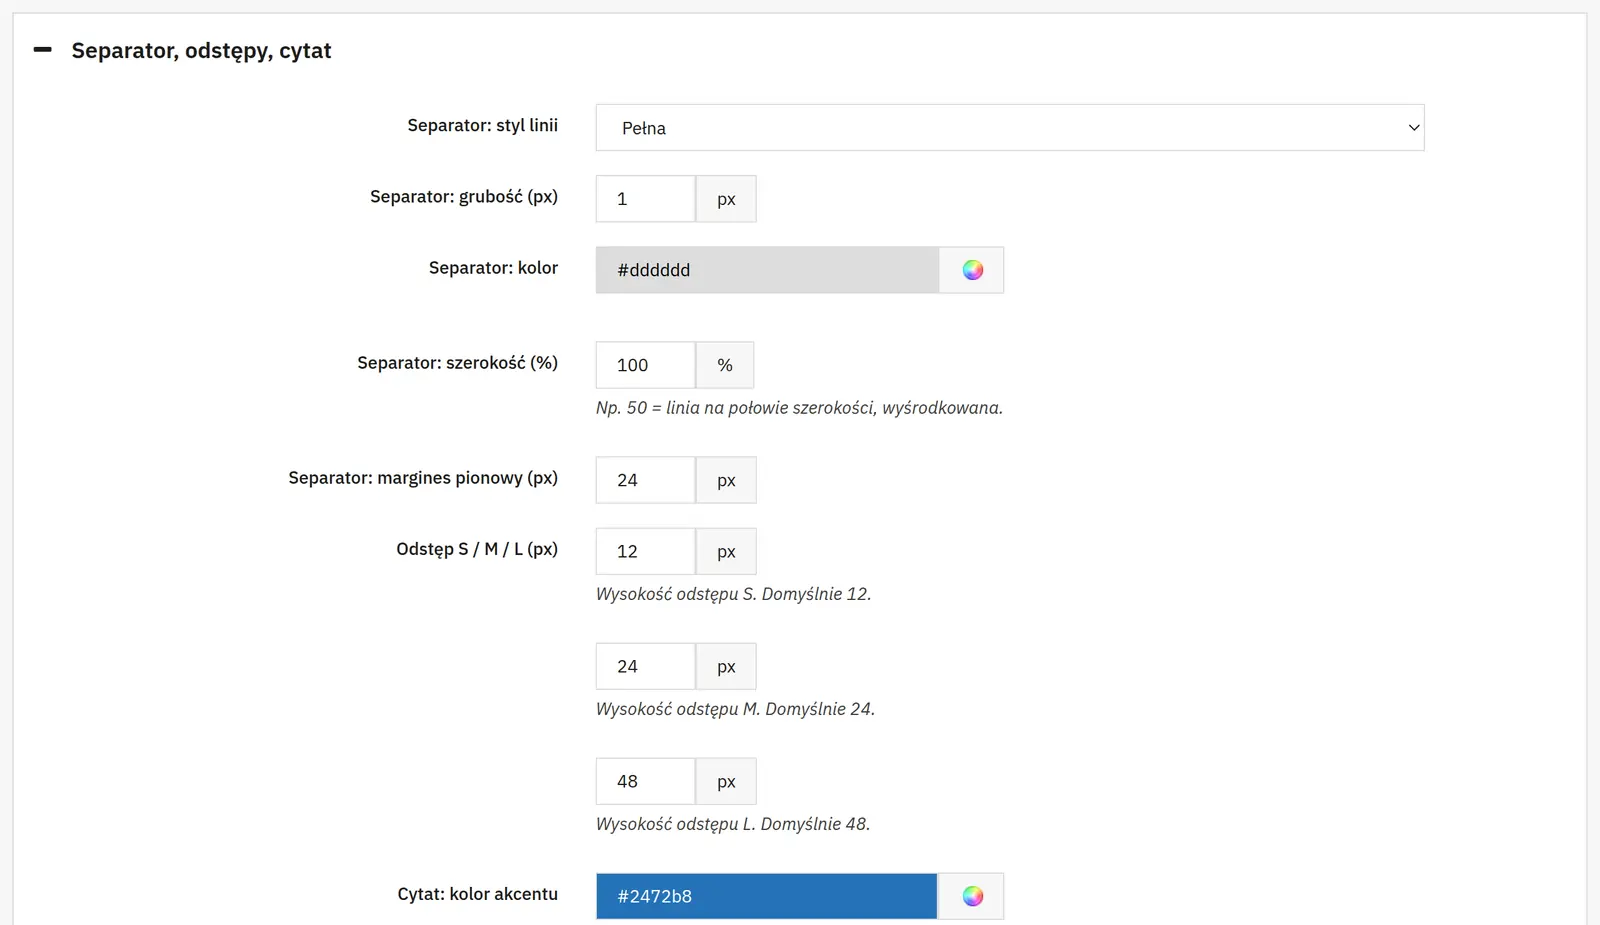Screen dimensions: 1600x925
Task: Select the S spacing height field
Action: (646, 551)
